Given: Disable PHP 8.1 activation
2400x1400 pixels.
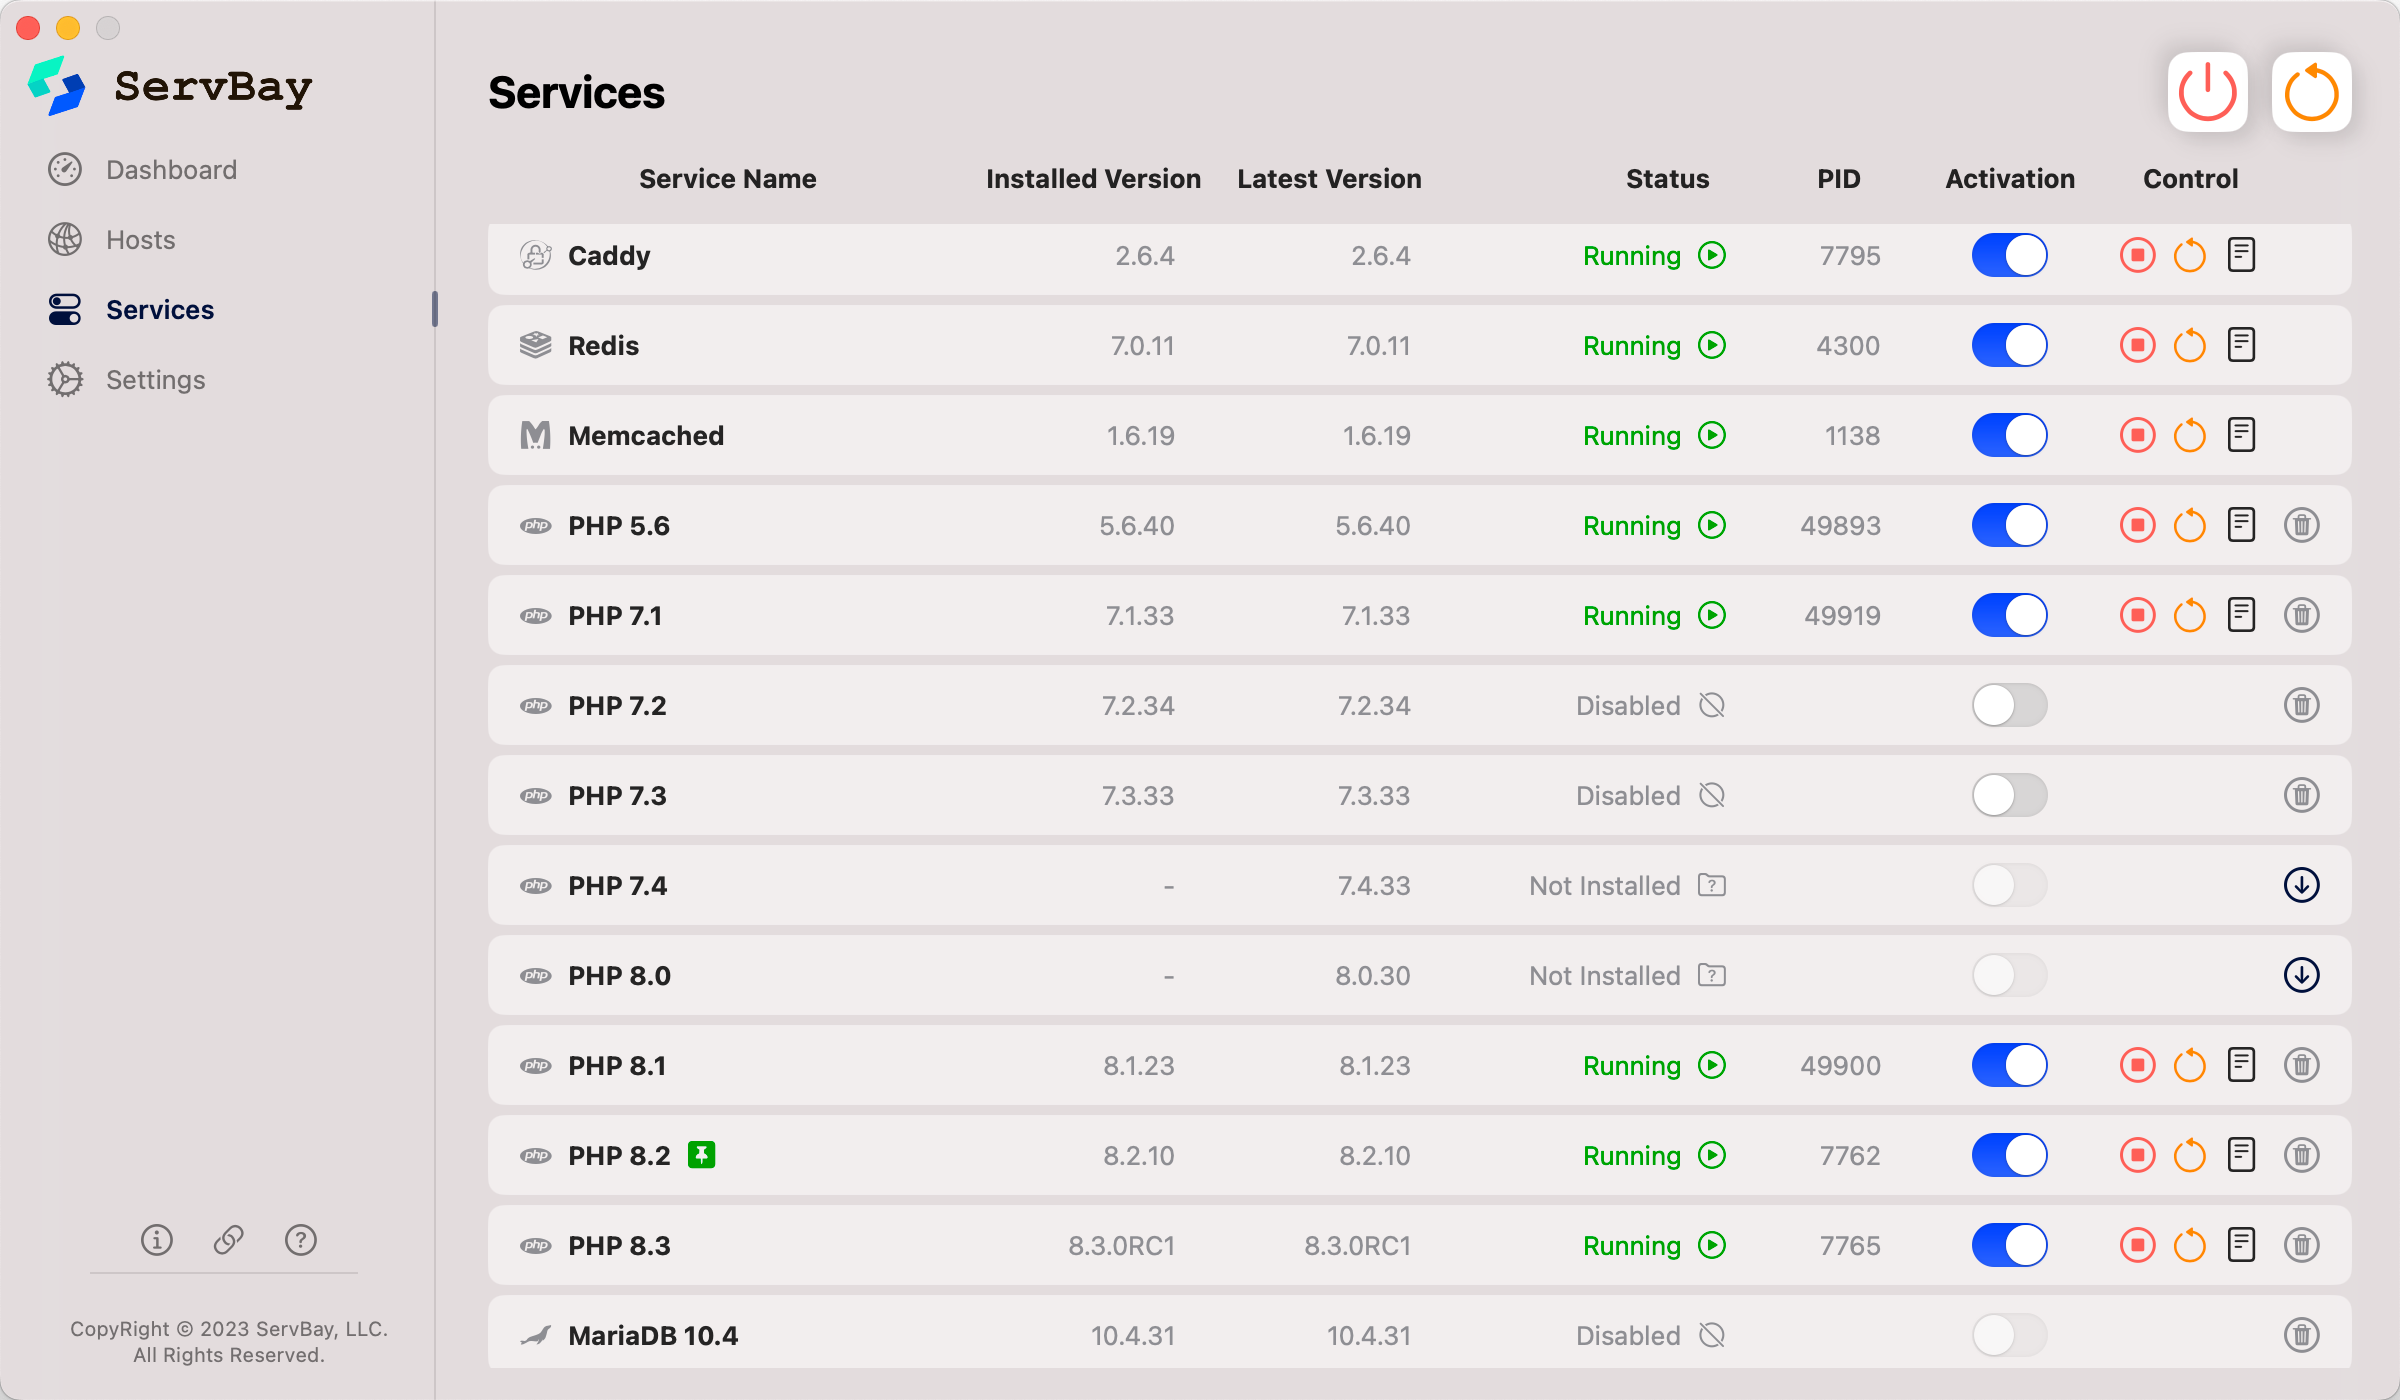Looking at the screenshot, I should (x=2009, y=1065).
